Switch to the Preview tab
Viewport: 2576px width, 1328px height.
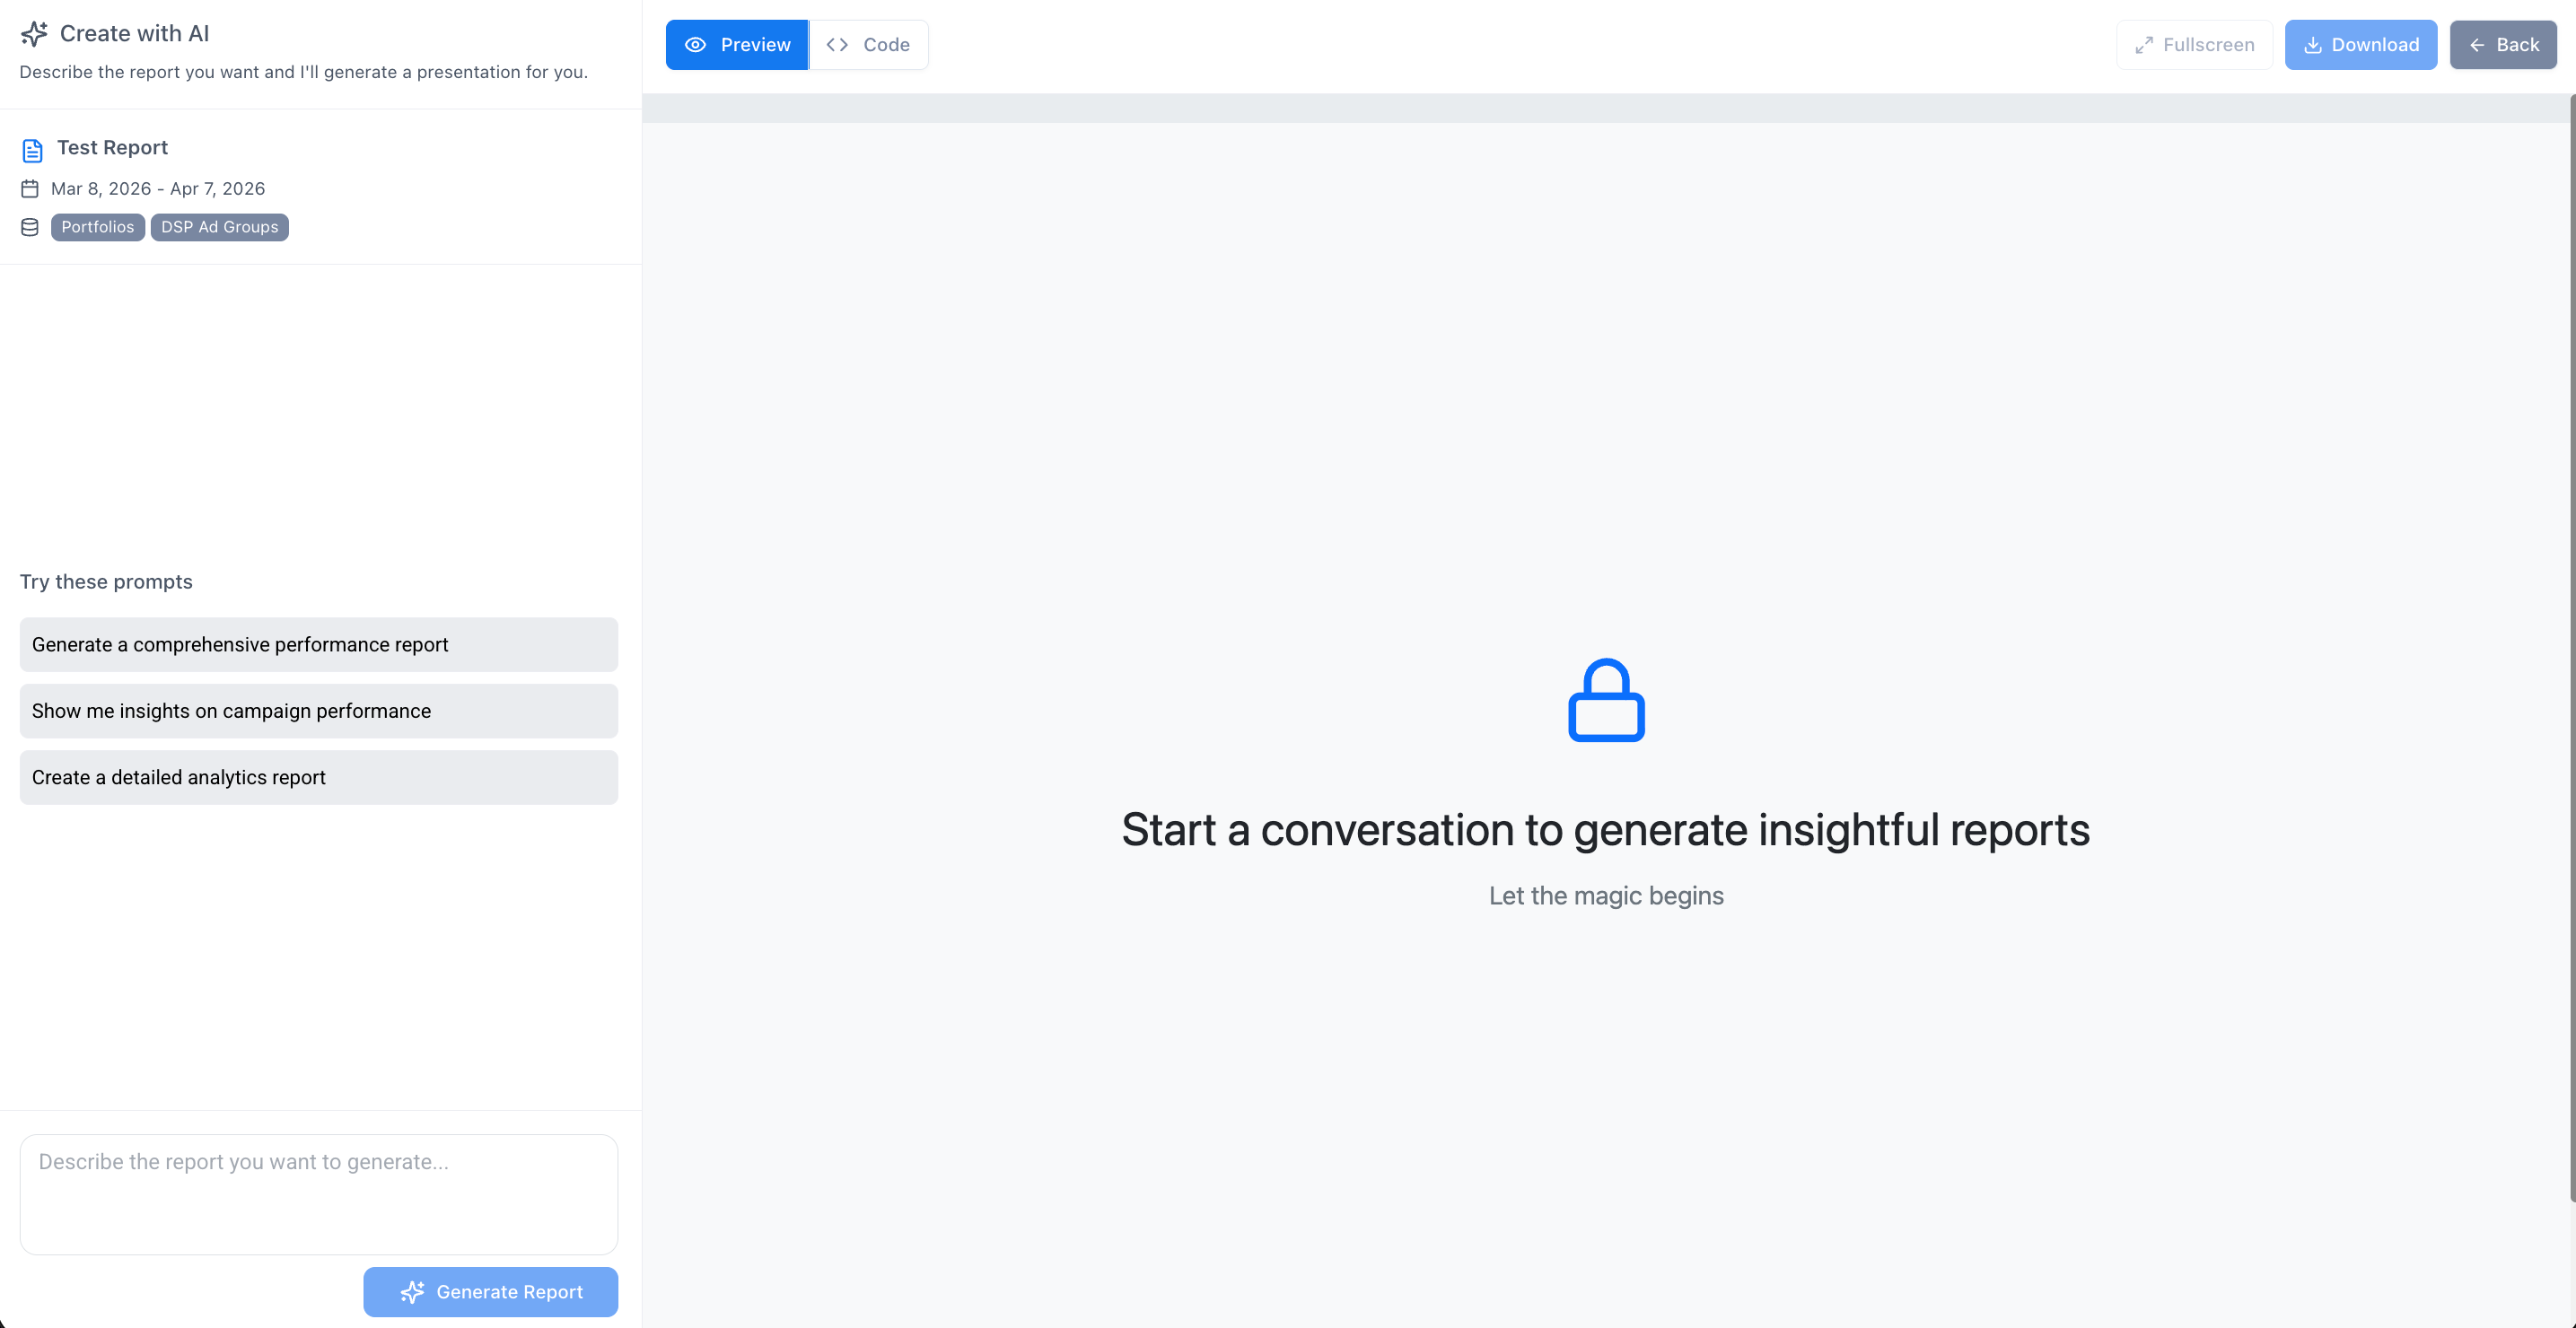coord(737,45)
